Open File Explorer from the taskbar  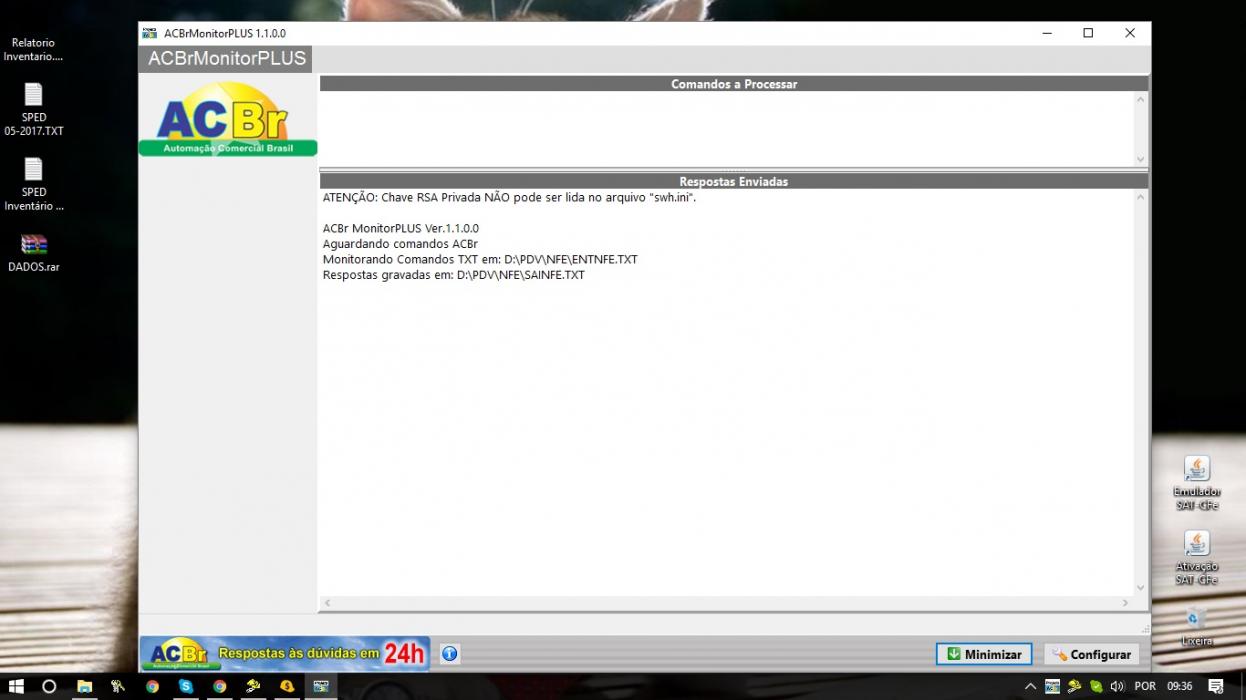coord(85,686)
